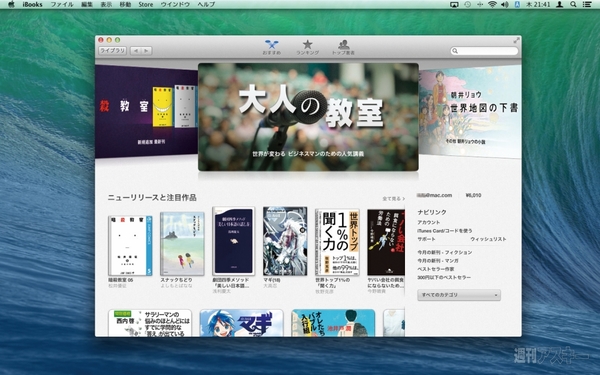The height and width of the screenshot is (375, 600).
Task: Open the 編集 menu
Action: coord(87,4)
